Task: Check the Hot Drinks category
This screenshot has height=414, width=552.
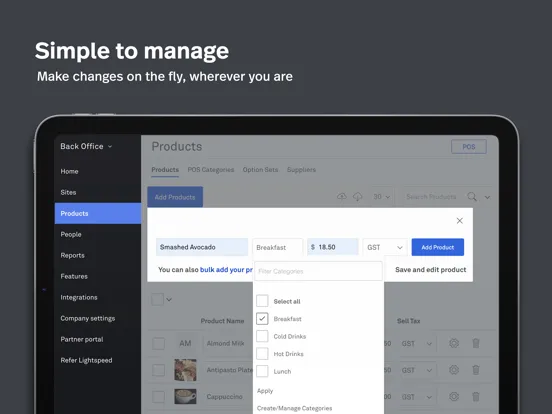Action: 262,353
